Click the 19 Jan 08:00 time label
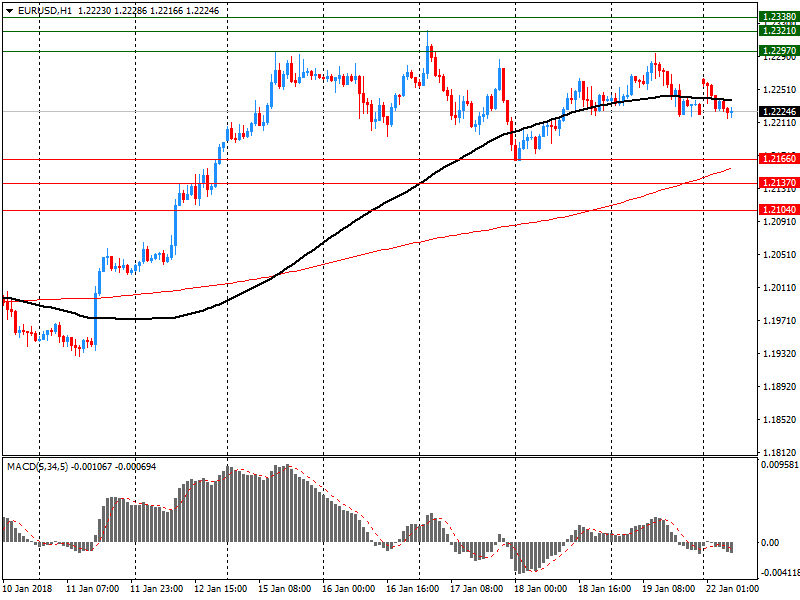 (668, 589)
